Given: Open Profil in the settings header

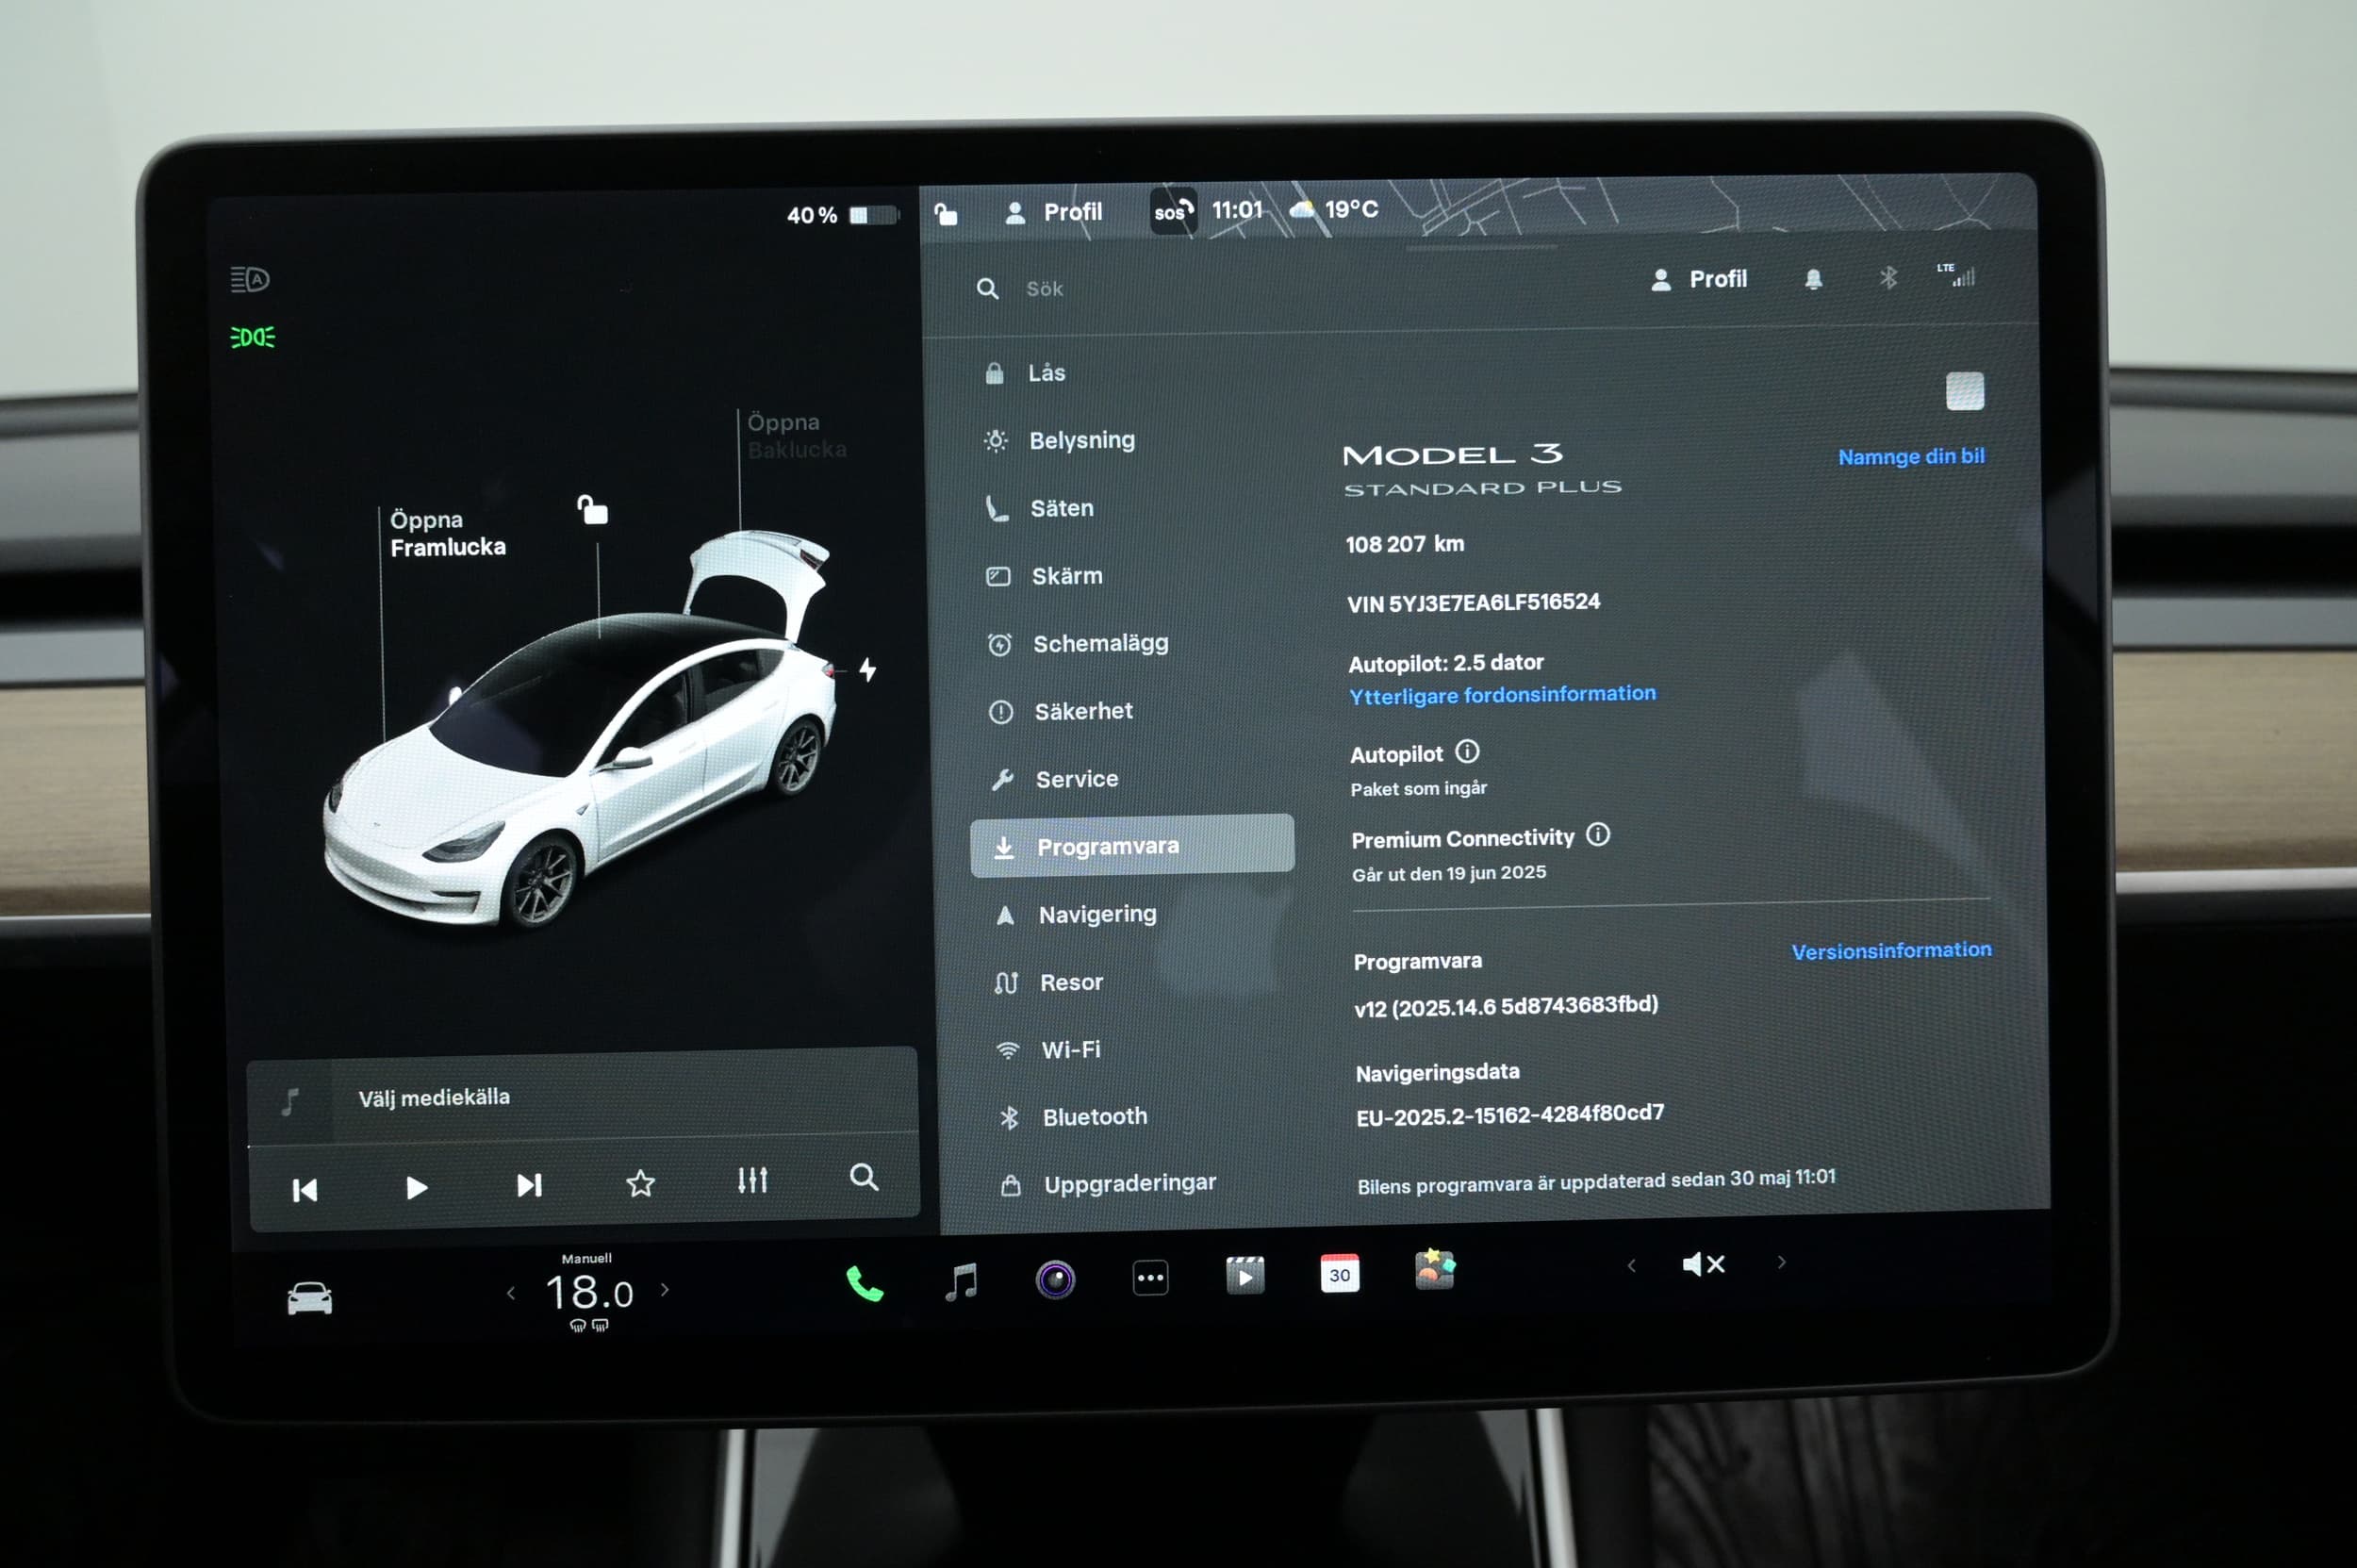Looking at the screenshot, I should [x=1699, y=279].
